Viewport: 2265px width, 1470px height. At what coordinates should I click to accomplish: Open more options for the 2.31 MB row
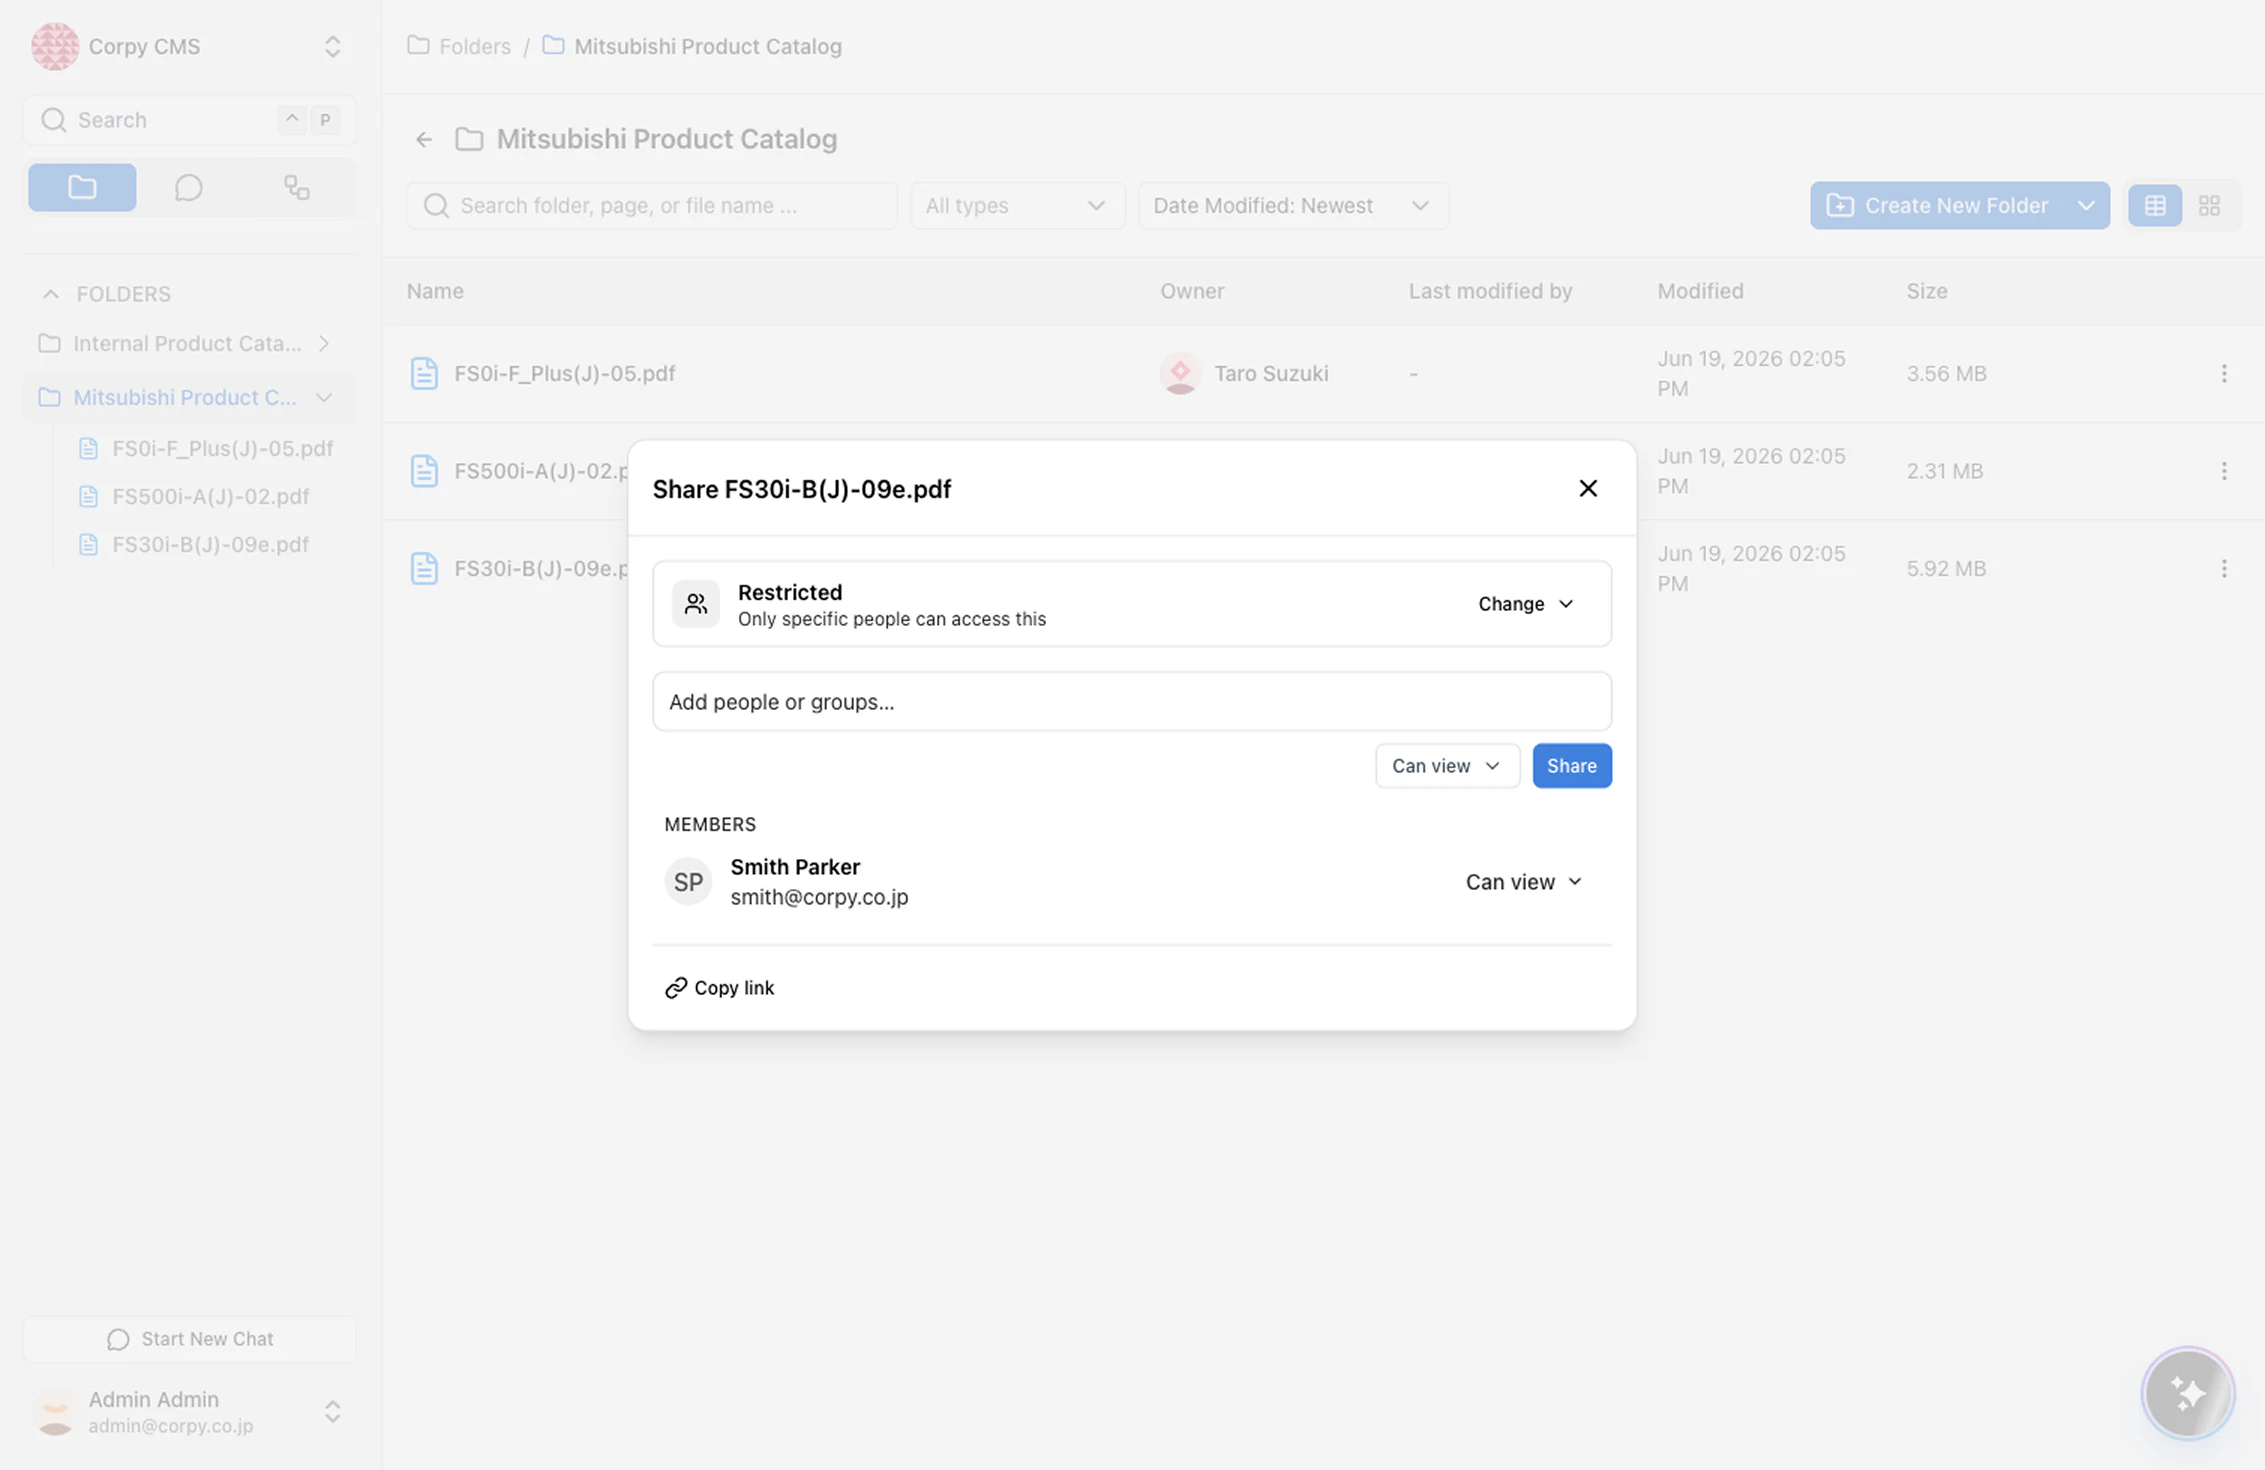[x=2224, y=470]
